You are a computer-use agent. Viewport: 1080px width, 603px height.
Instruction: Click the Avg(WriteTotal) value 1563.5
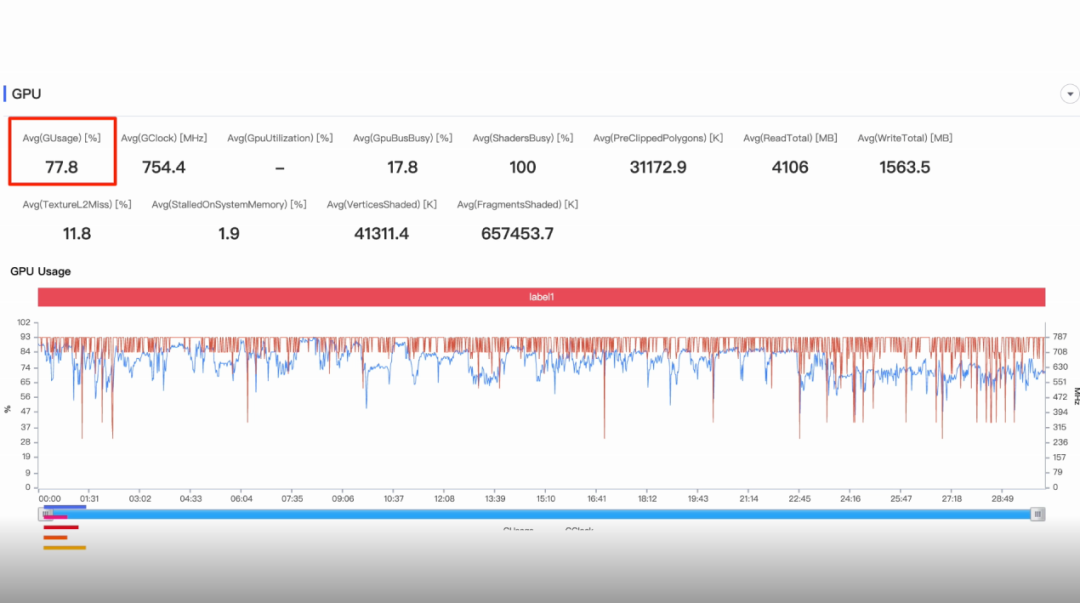point(904,167)
